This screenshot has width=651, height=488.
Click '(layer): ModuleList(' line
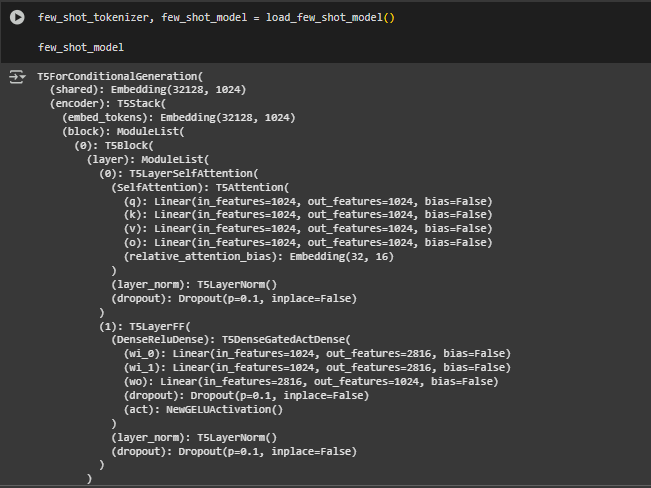[148, 159]
